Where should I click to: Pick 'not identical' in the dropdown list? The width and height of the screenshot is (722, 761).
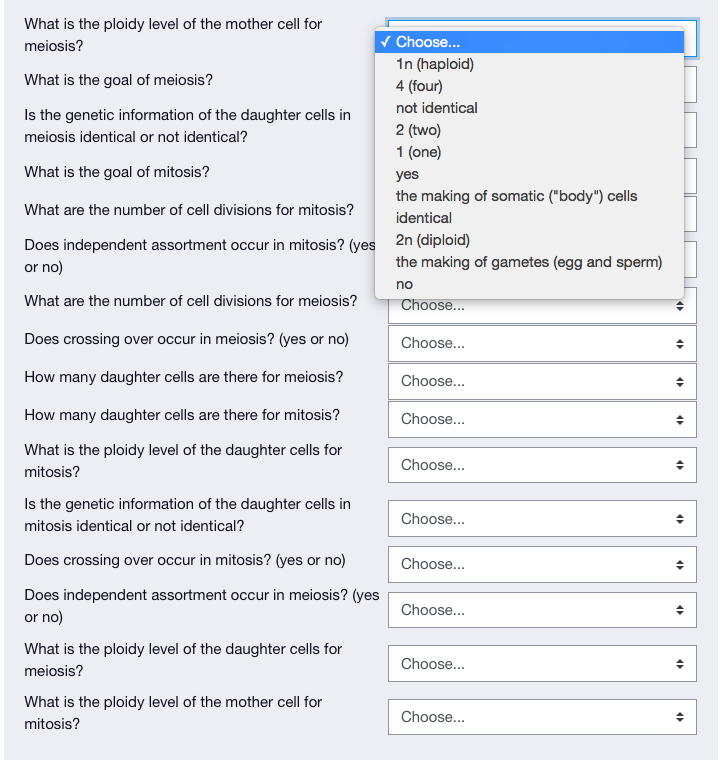[x=529, y=108]
